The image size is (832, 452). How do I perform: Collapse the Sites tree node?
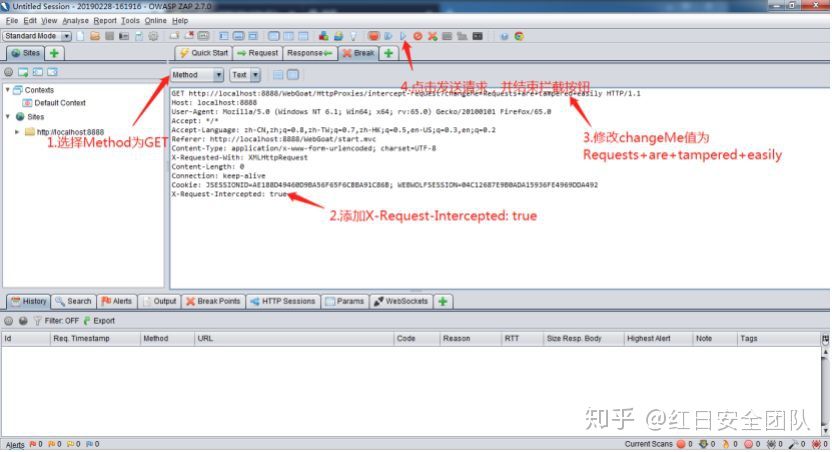pos(7,116)
